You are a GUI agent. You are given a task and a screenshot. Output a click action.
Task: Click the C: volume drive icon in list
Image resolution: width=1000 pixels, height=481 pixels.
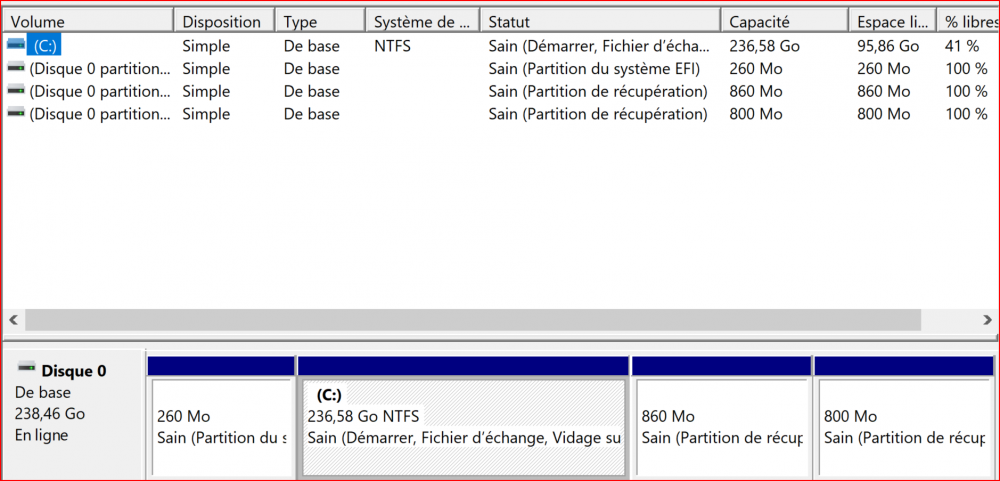[15, 45]
